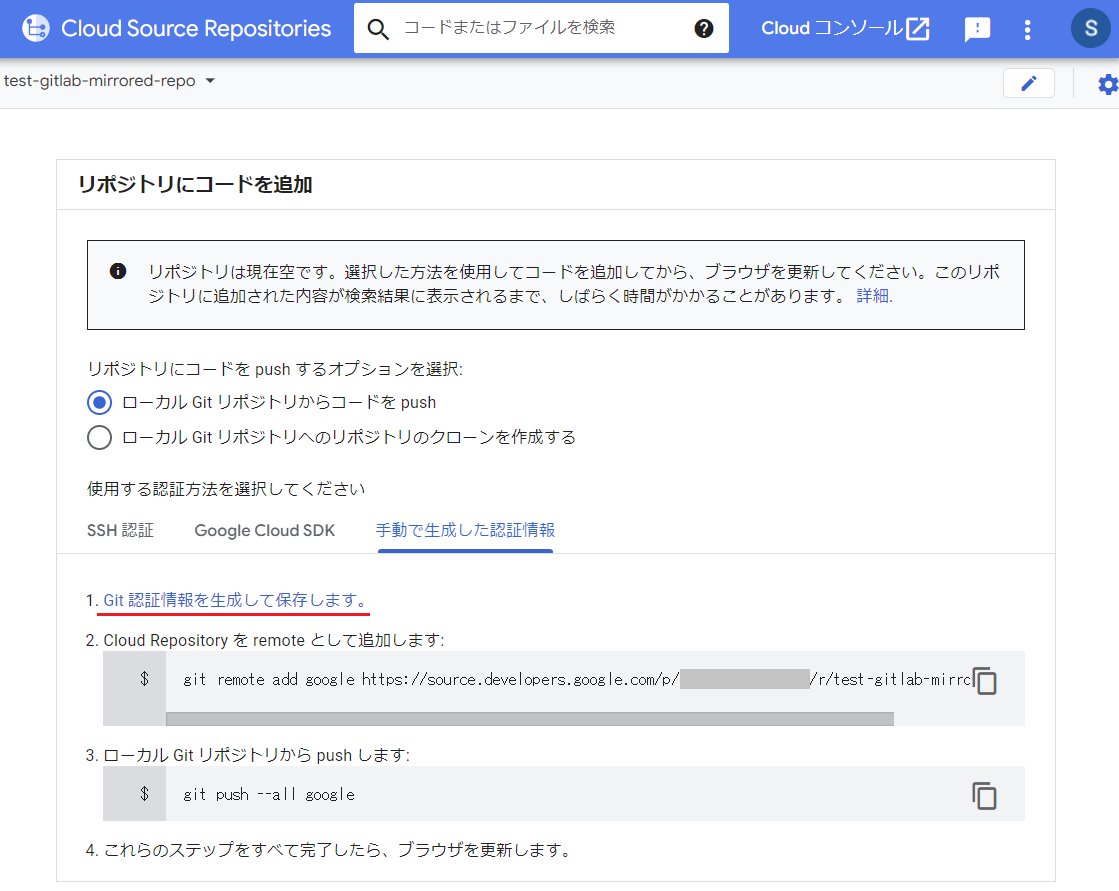The width and height of the screenshot is (1119, 891).
Task: Open the overflow three-dot menu
Action: 1027,28
